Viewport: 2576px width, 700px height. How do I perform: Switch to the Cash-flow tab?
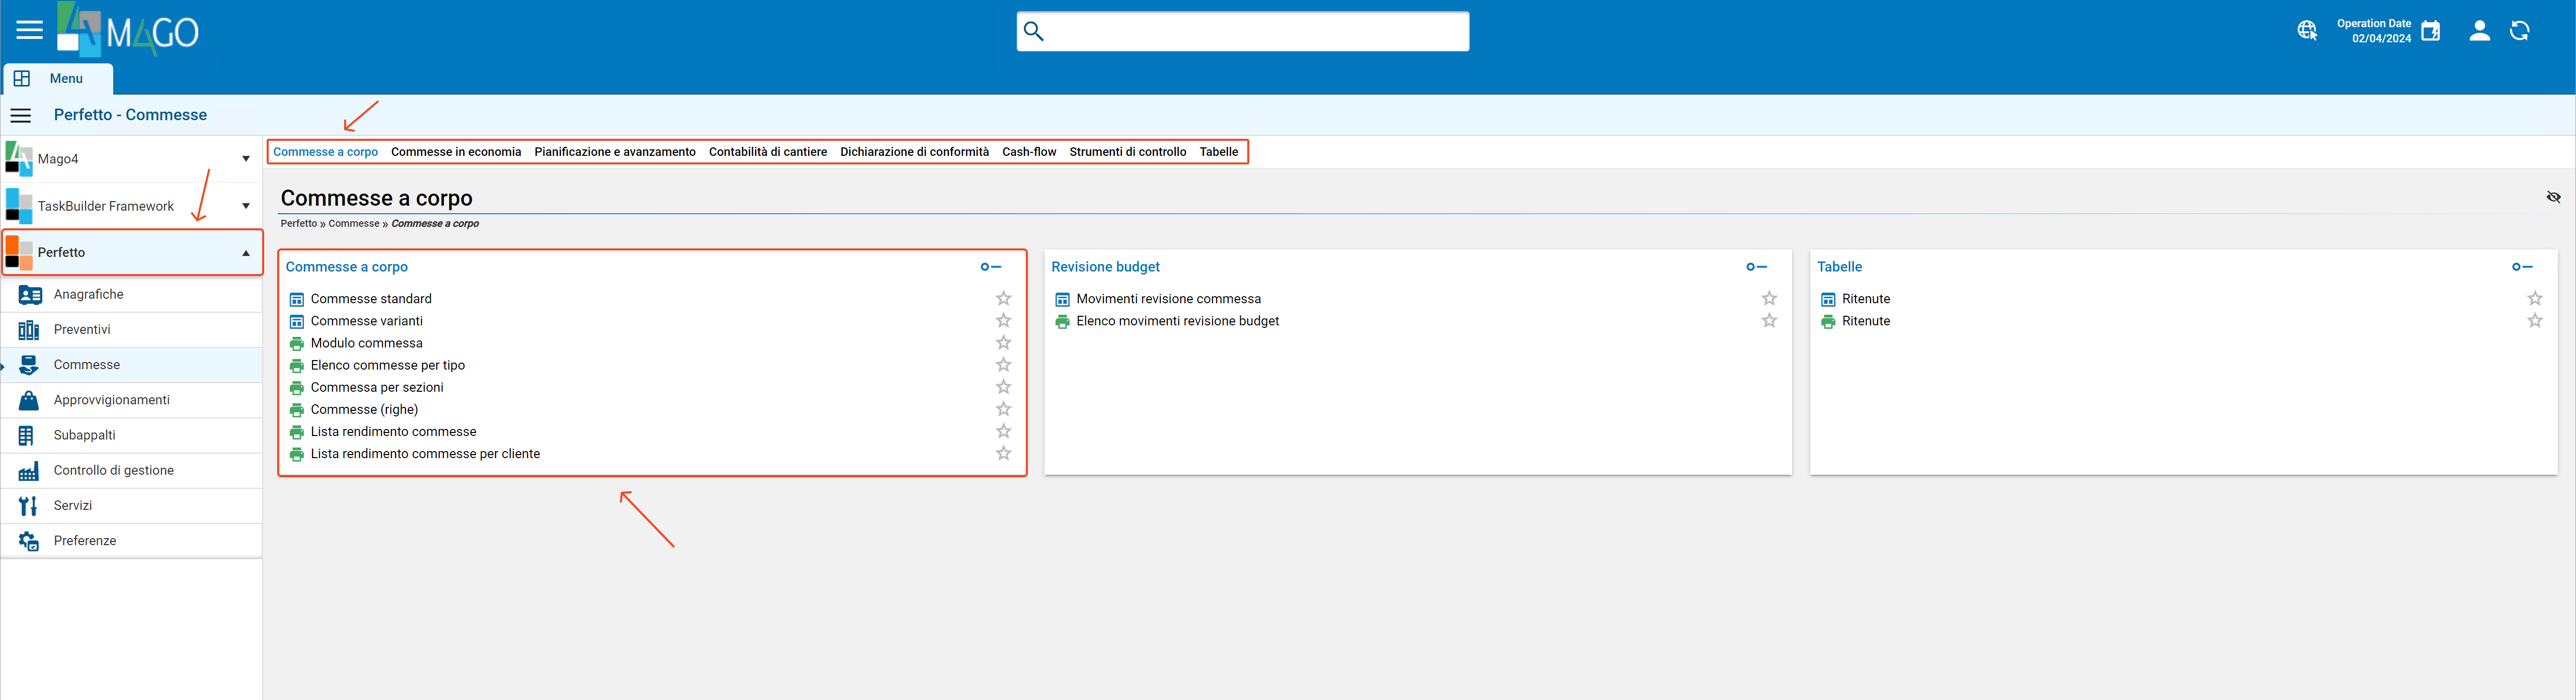(1029, 152)
